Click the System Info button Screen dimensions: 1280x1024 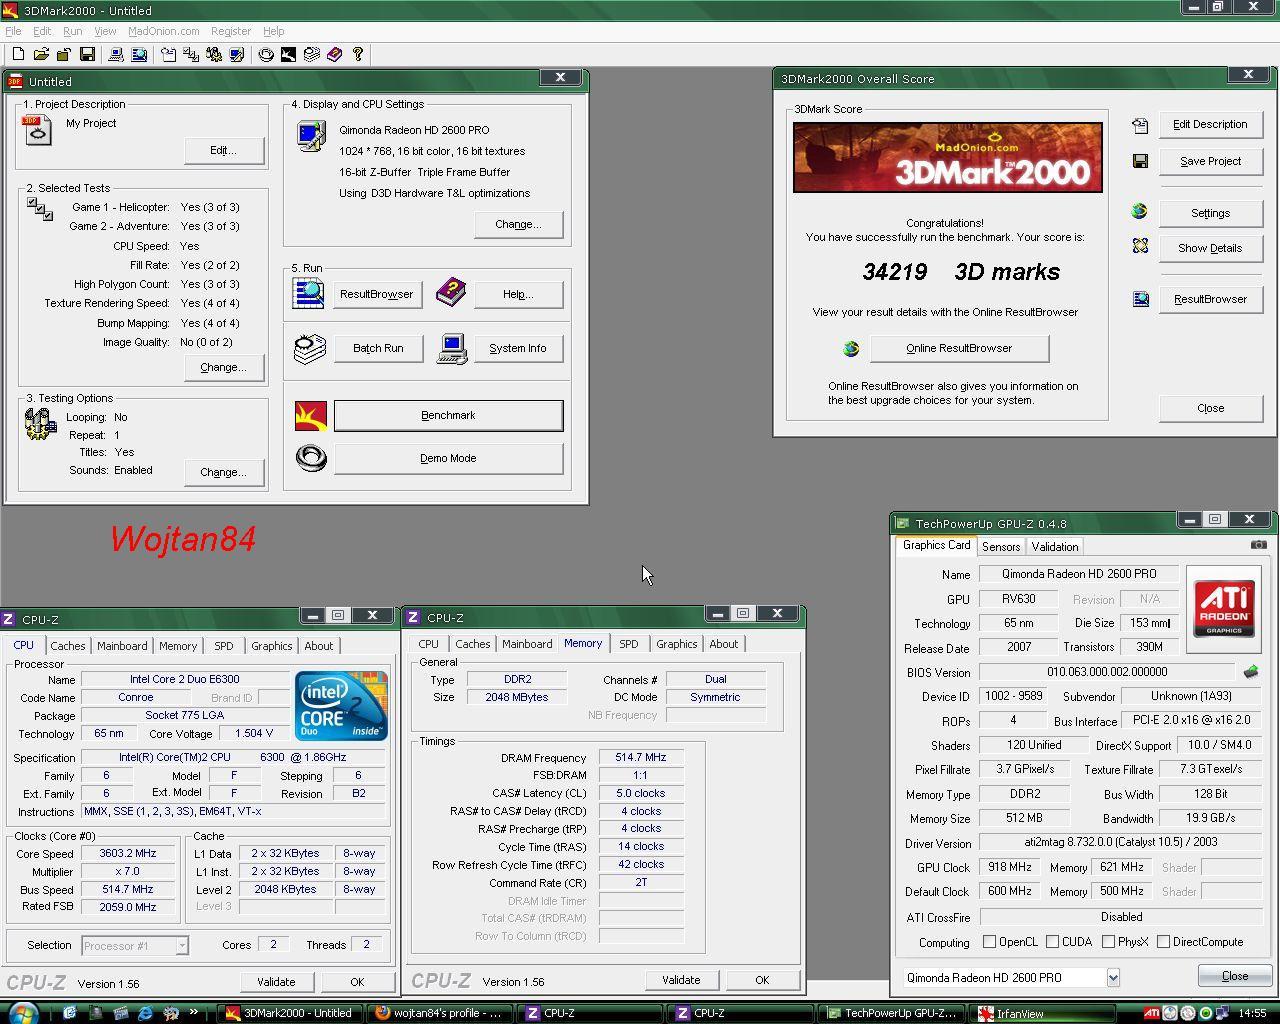point(518,348)
